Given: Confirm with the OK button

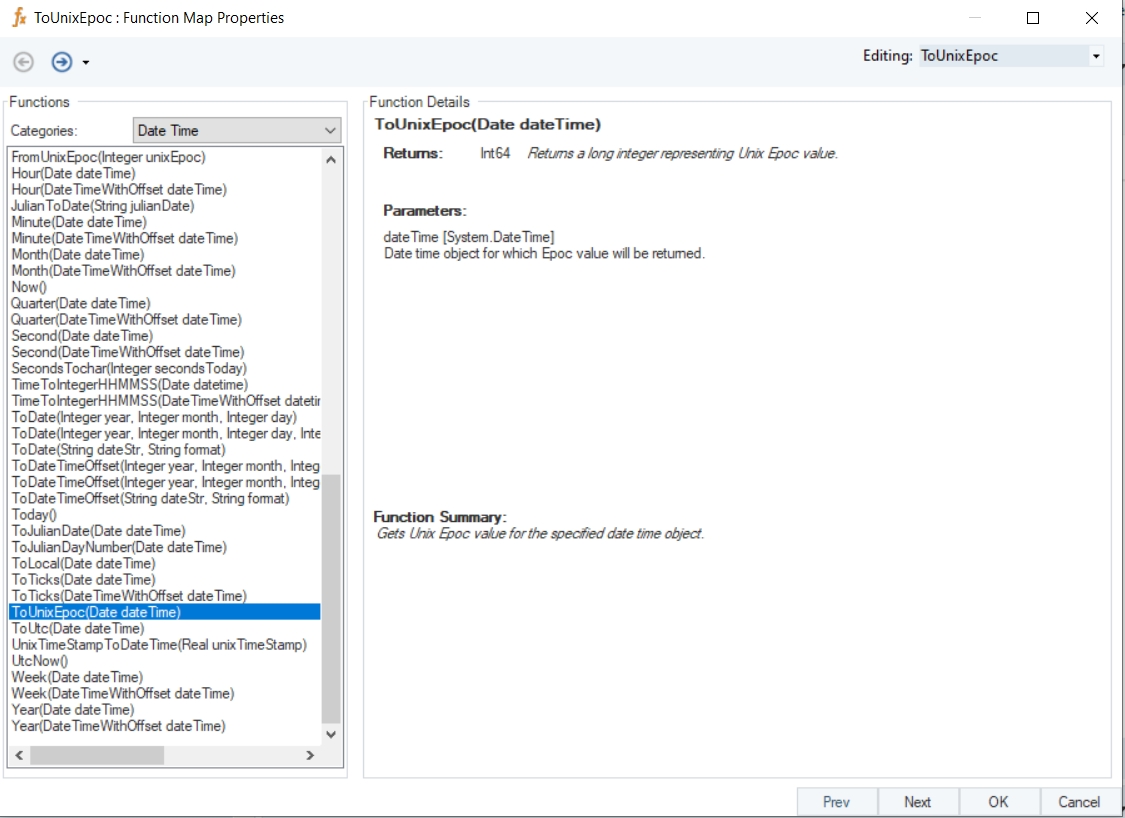Looking at the screenshot, I should [x=998, y=802].
